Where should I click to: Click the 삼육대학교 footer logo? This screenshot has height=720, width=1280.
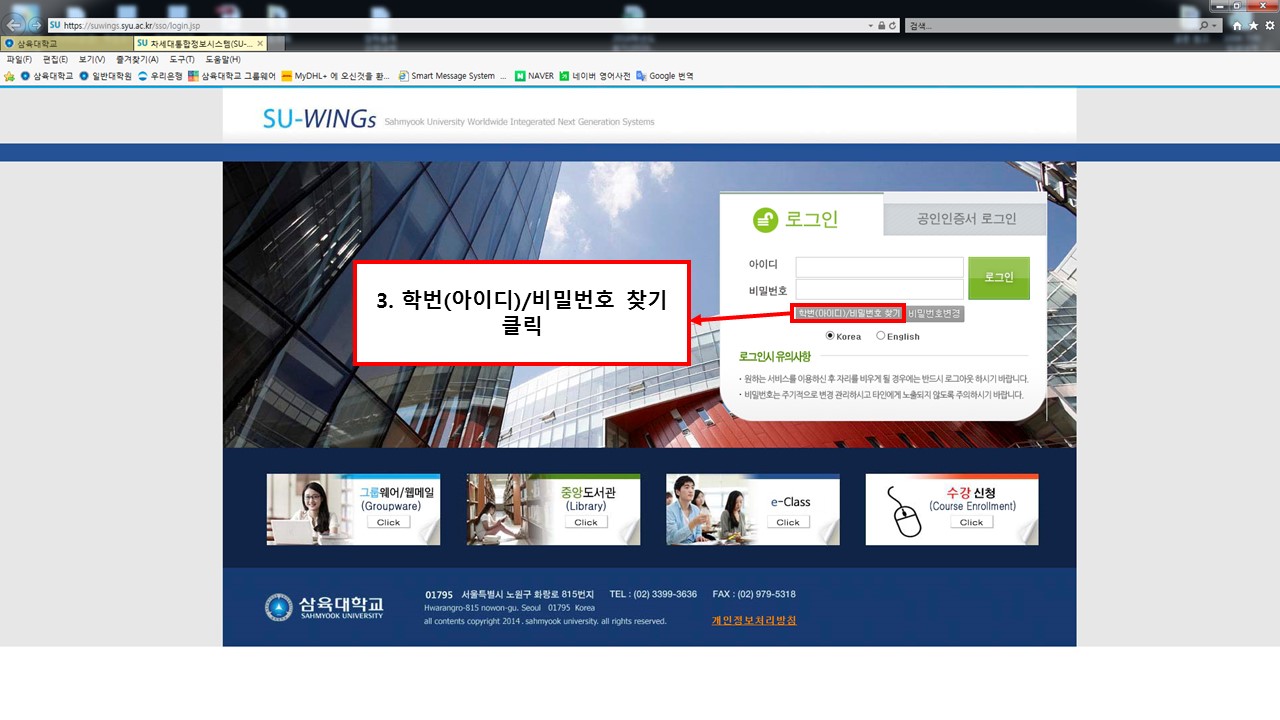point(324,607)
